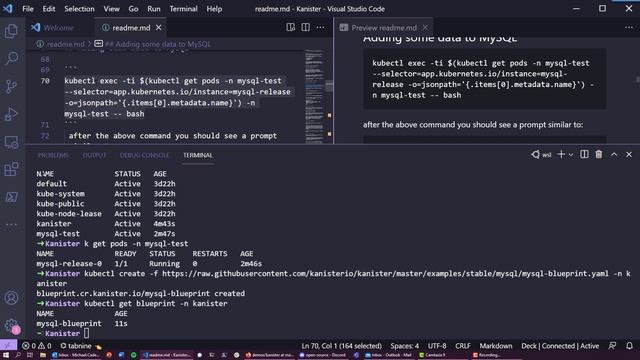Close the terminal panel
Image resolution: width=640 pixels, height=360 pixels.
point(629,154)
